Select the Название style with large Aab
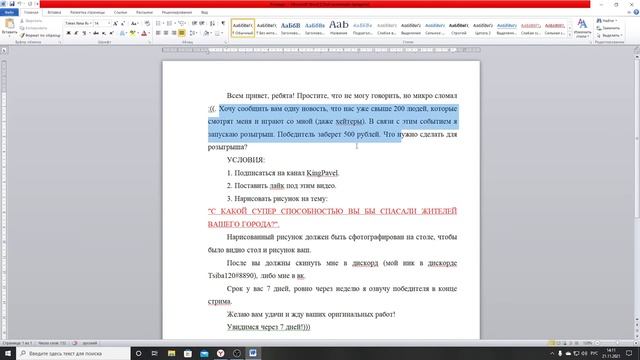The width and height of the screenshot is (640, 360). click(x=339, y=28)
